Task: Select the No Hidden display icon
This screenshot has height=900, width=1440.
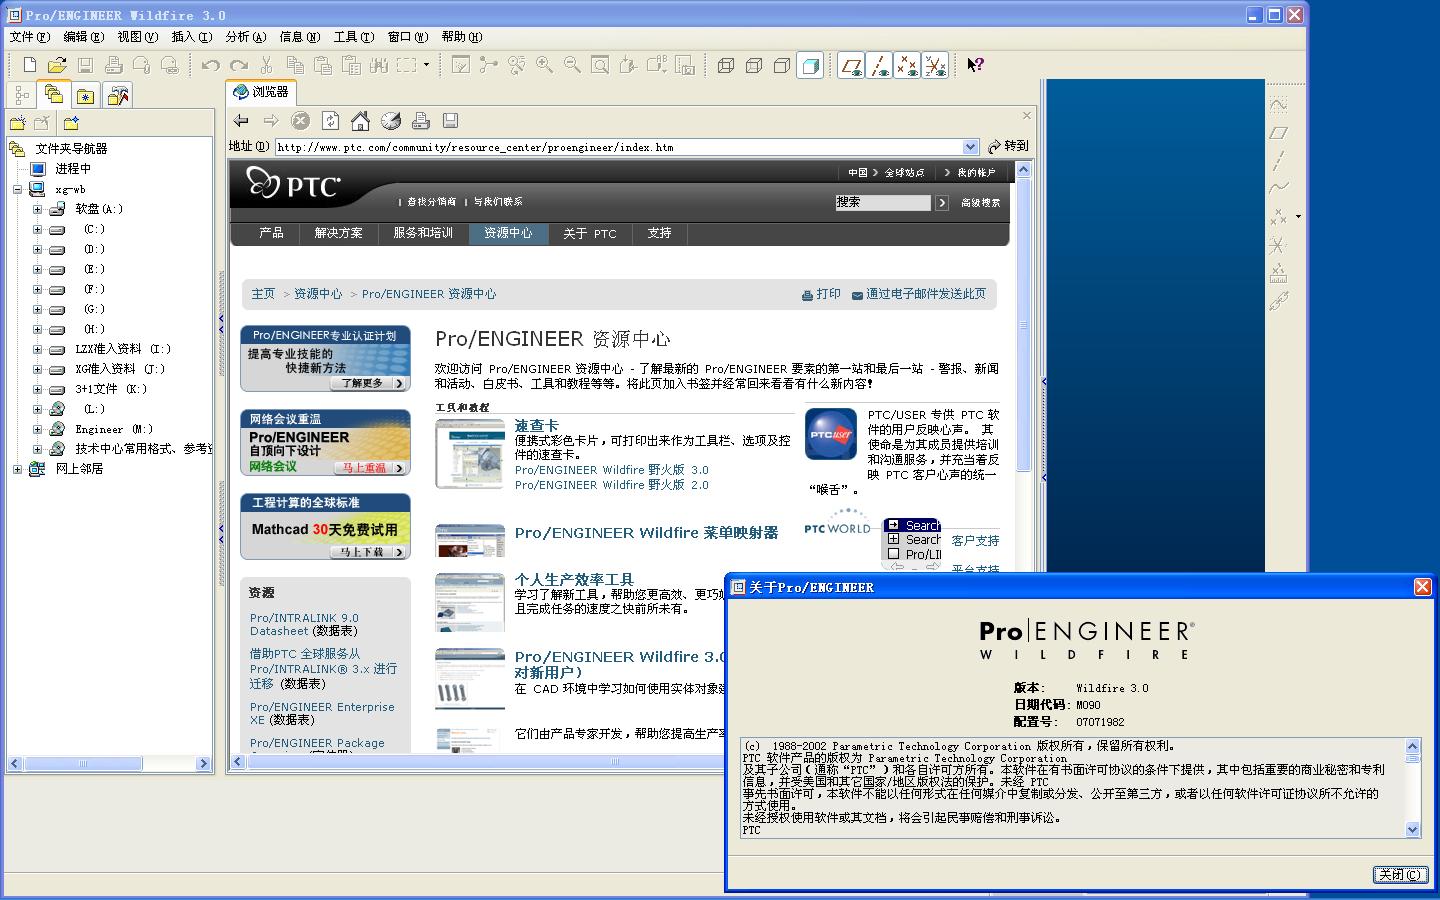Action: click(x=782, y=65)
